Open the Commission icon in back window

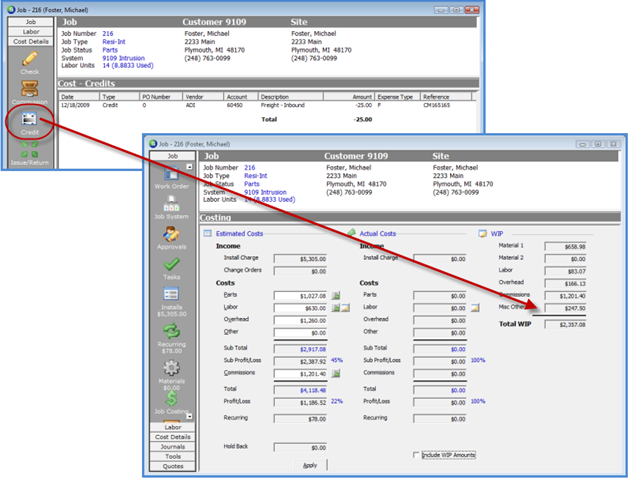pyautogui.click(x=30, y=89)
